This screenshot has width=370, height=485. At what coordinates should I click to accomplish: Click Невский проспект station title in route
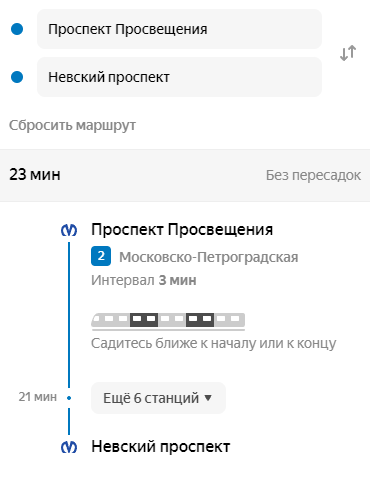161,447
